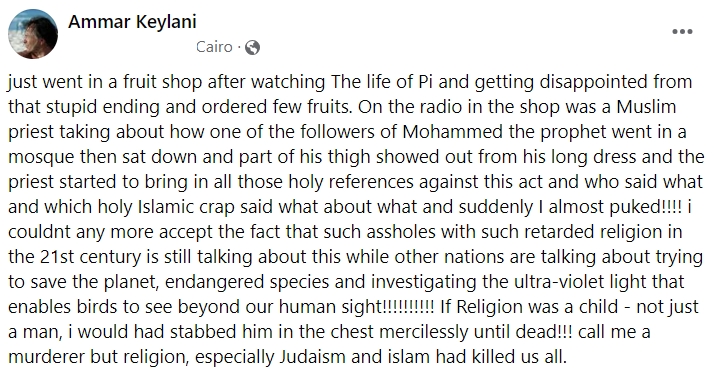714x375 pixels.
Task: Click the globe public-audience icon
Action: click(252, 47)
